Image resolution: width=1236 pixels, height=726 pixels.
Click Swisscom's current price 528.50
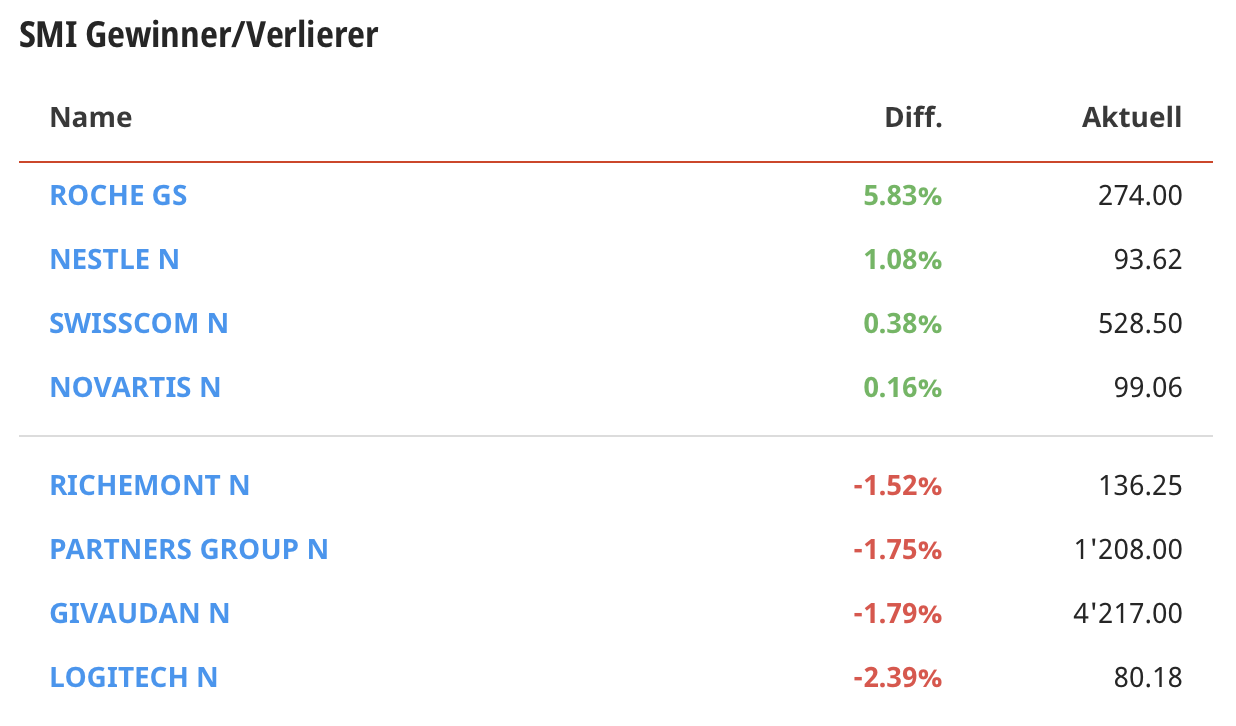pyautogui.click(x=1139, y=324)
